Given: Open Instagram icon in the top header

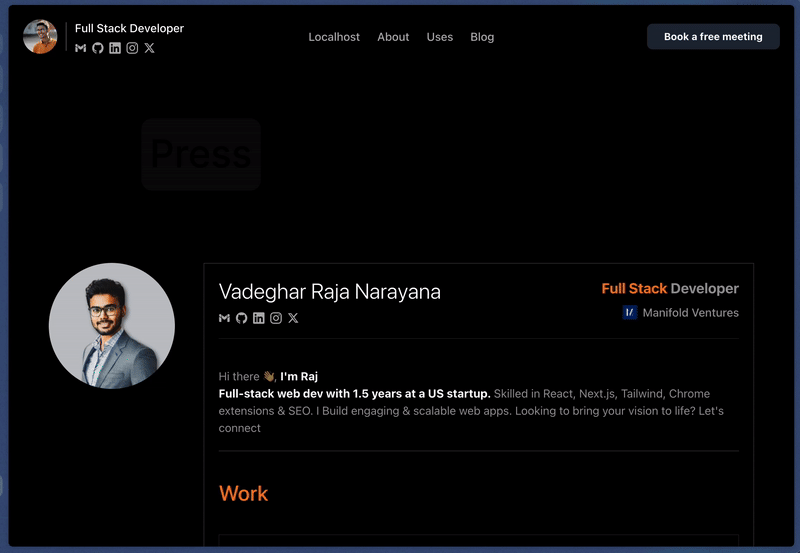Looking at the screenshot, I should click(132, 48).
